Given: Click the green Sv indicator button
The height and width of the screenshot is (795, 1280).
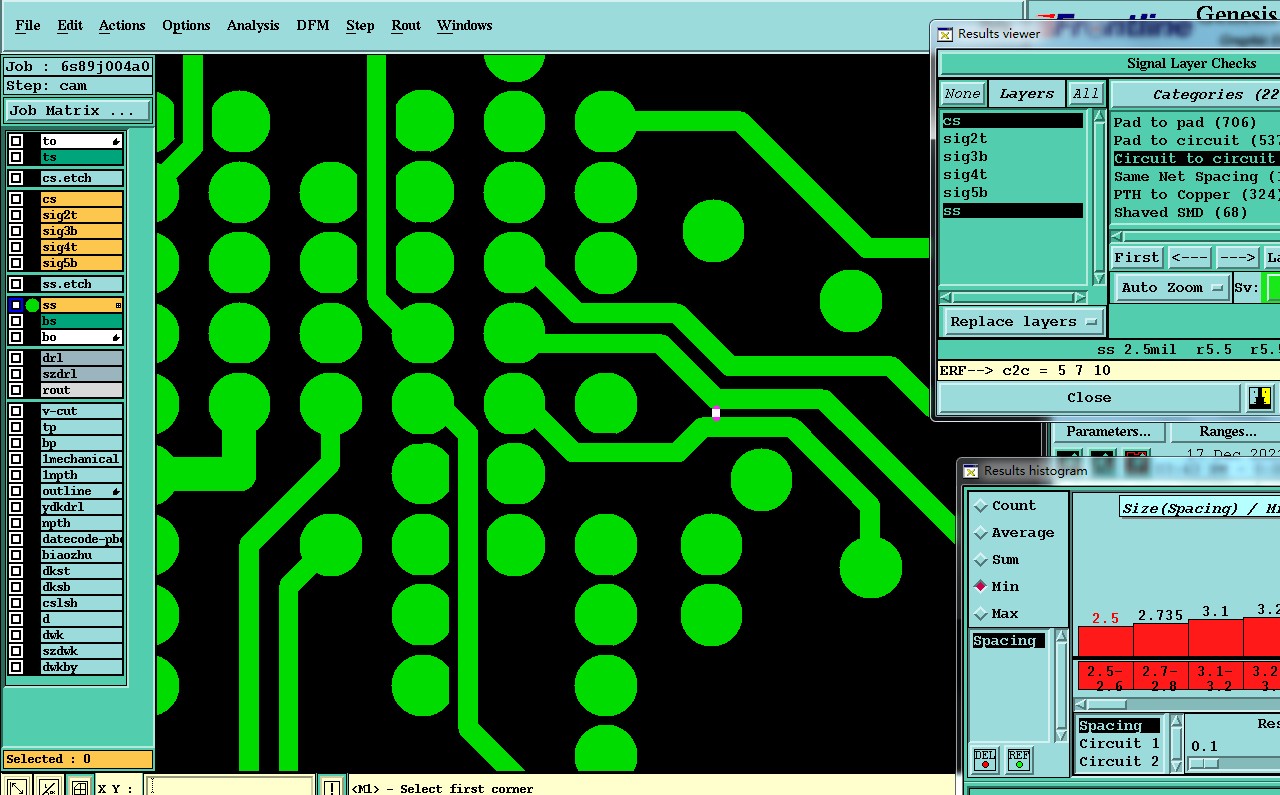Looking at the screenshot, I should coord(1272,287).
